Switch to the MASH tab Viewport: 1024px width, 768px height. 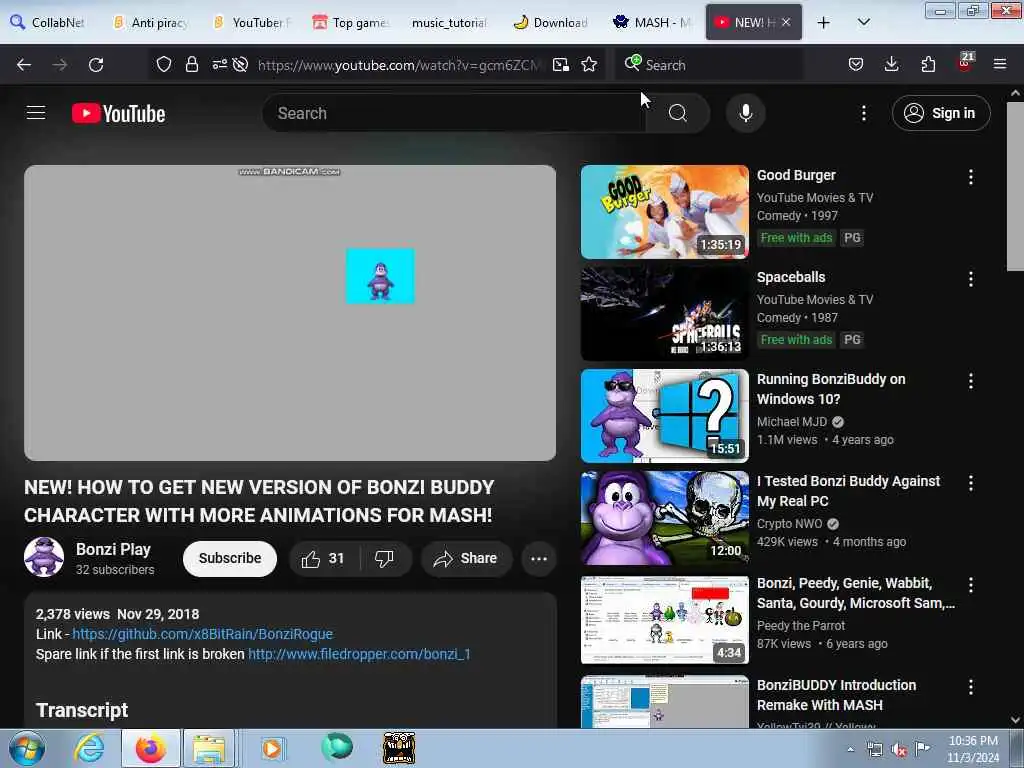[652, 22]
